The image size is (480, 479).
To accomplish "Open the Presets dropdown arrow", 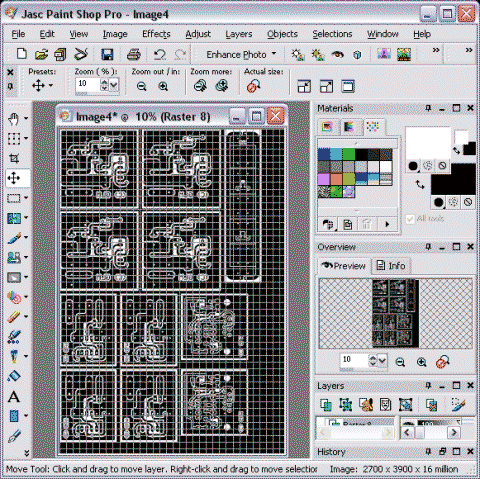I will coord(51,86).
